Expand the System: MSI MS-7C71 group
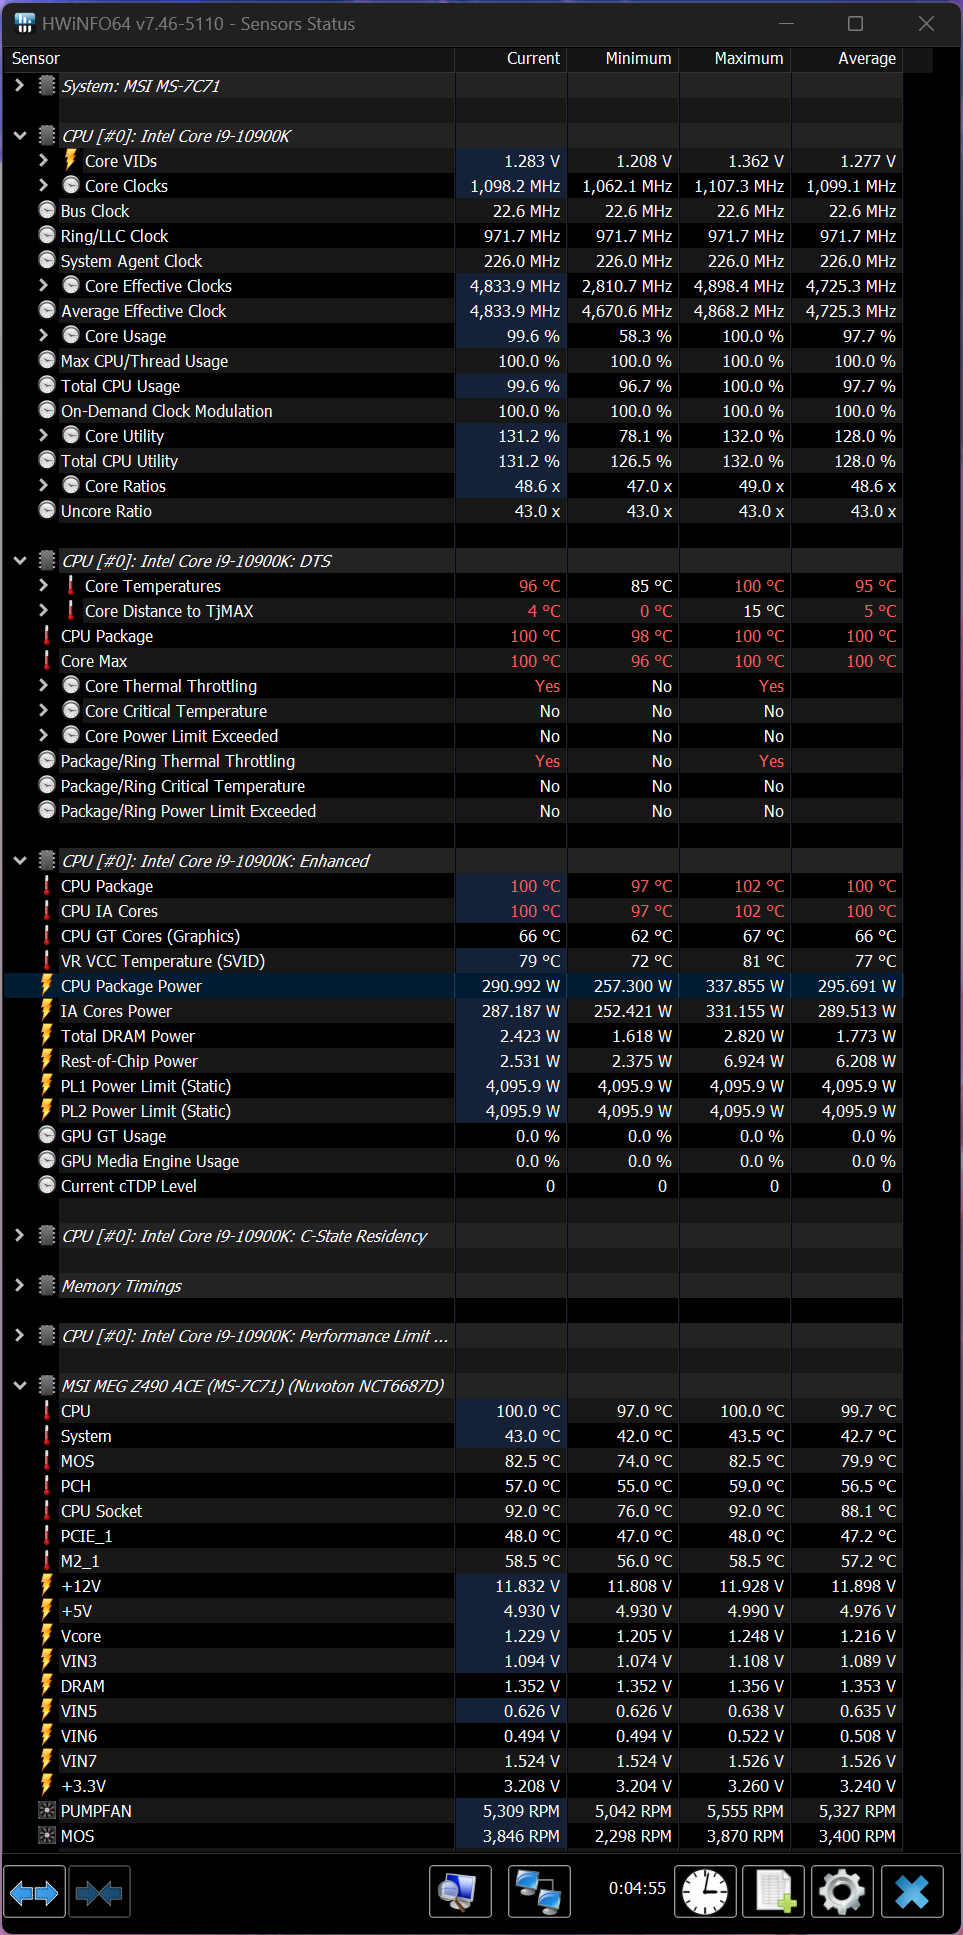This screenshot has width=963, height=1935. tap(19, 86)
